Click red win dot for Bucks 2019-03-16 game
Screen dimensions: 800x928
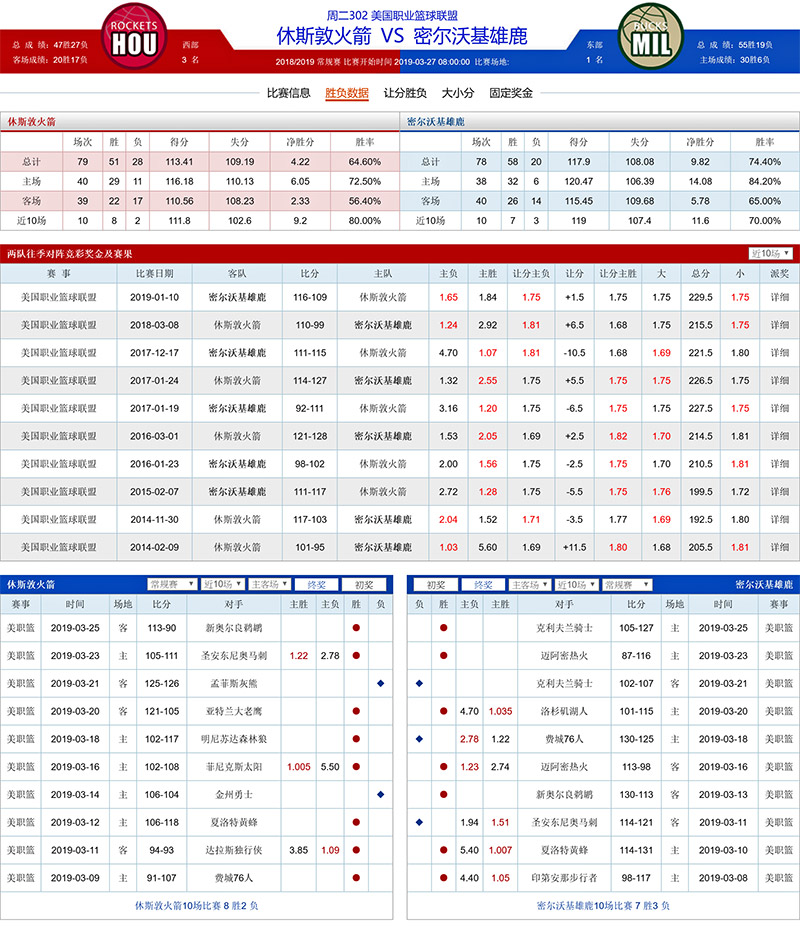click(444, 767)
